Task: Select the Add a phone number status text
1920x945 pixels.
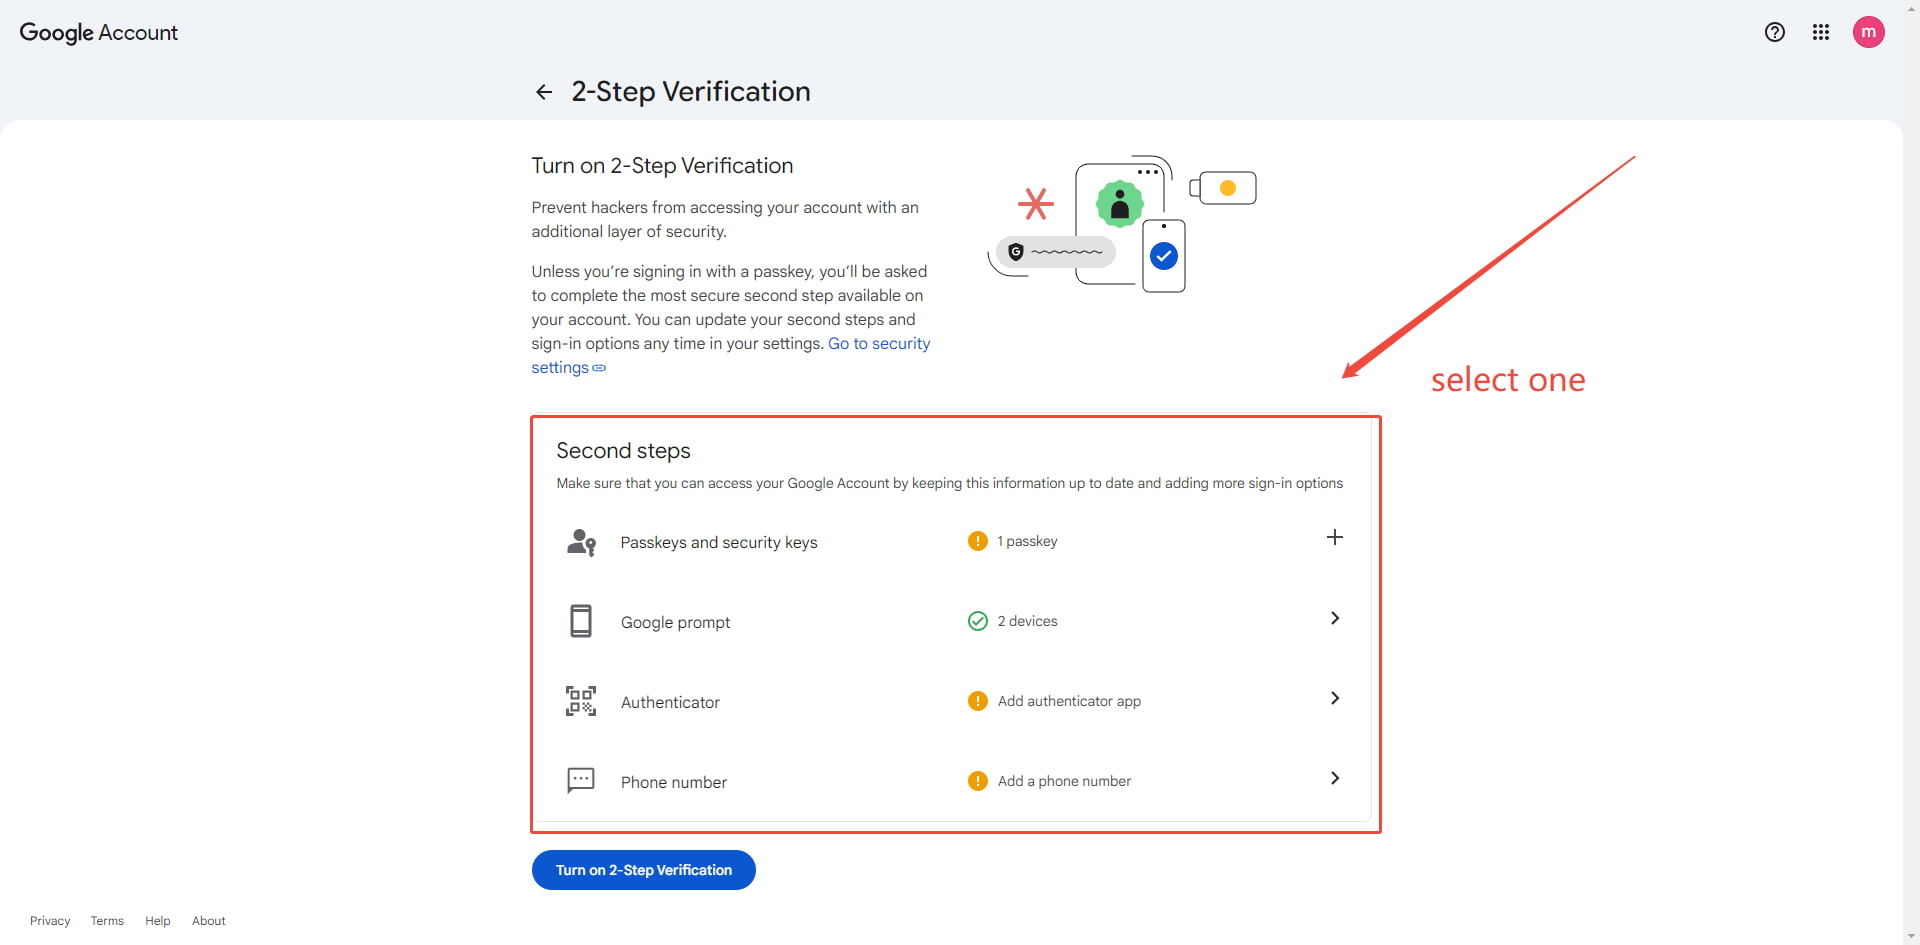Action: coord(1064,781)
